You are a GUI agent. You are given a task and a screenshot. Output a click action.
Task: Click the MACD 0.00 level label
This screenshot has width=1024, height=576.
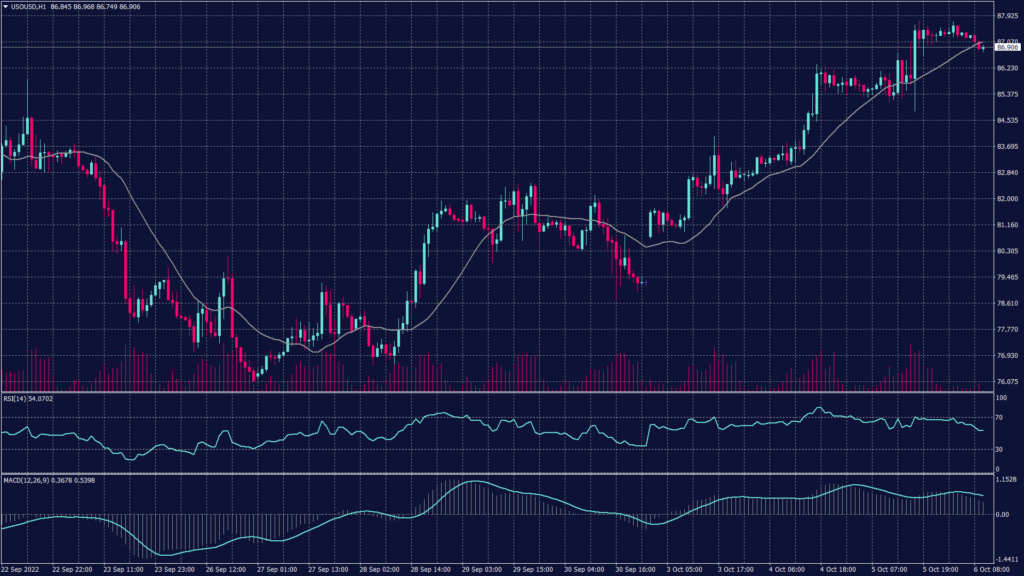click(1002, 514)
